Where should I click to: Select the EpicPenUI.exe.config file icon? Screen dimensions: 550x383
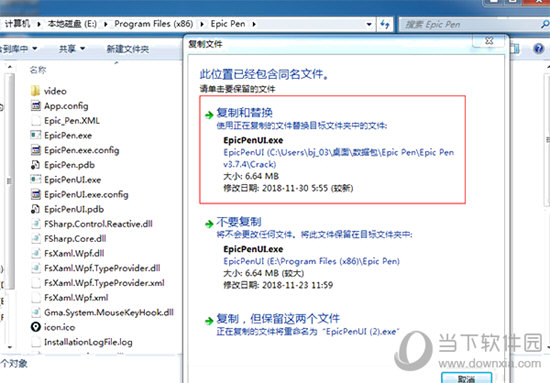coord(35,194)
